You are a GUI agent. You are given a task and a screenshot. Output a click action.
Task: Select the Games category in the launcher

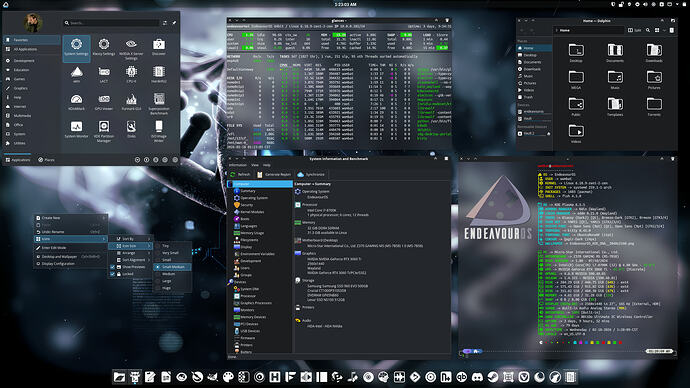pyautogui.click(x=32, y=79)
